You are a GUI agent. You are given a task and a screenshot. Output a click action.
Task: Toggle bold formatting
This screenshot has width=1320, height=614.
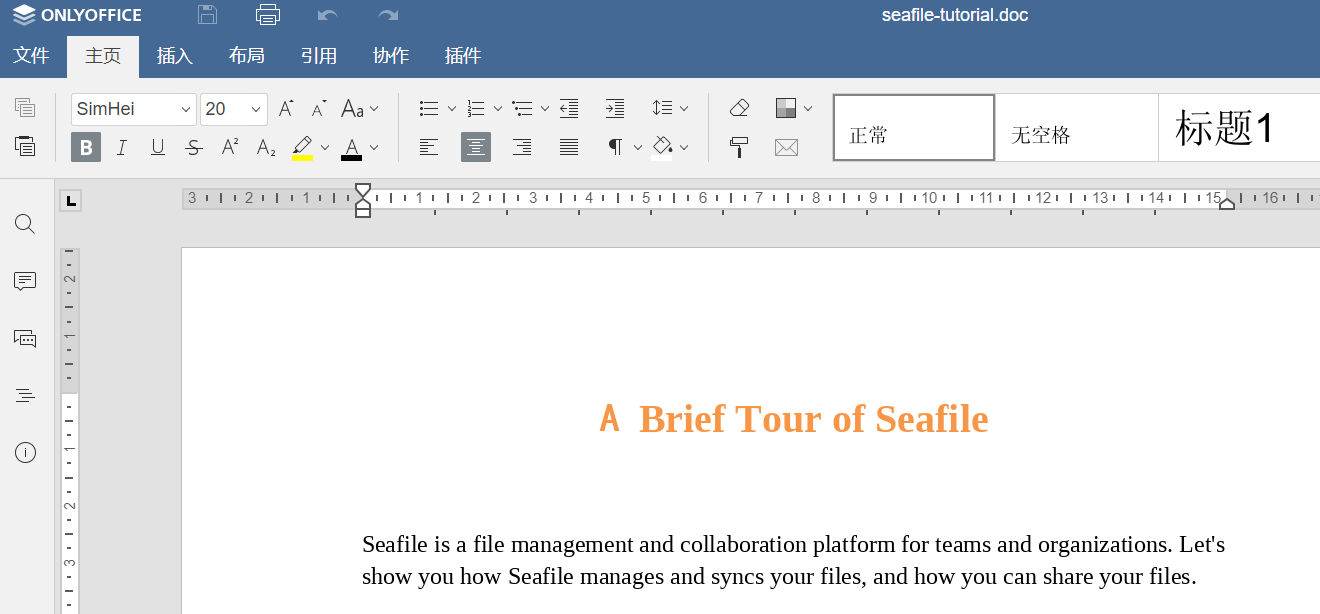pos(86,148)
